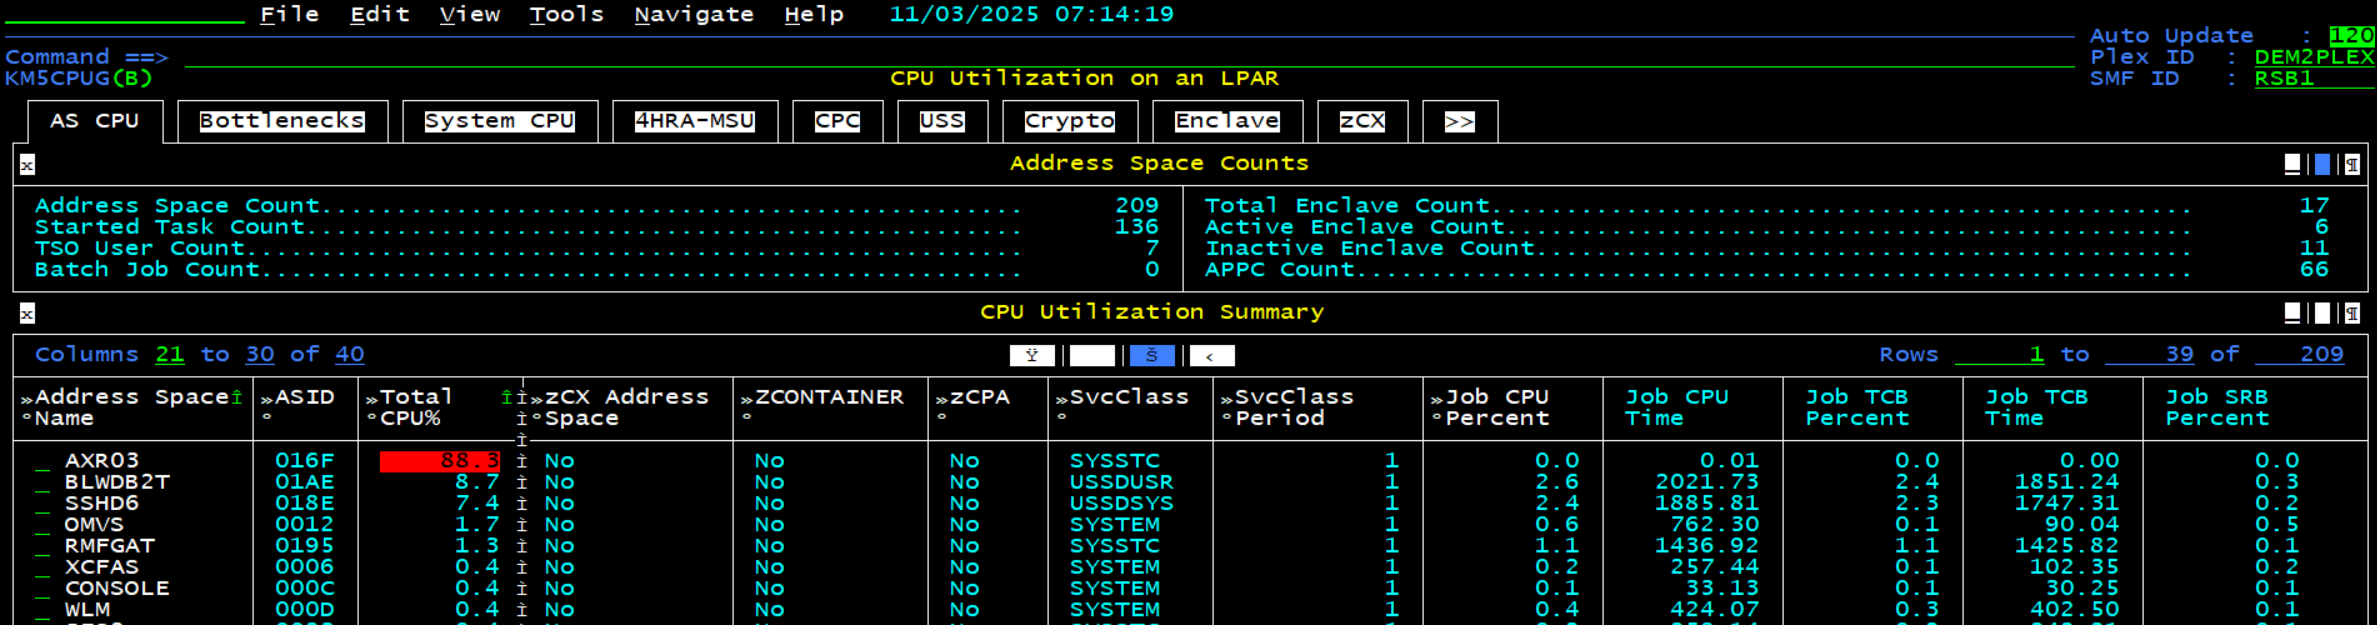Click » icon beside Total CPU% header

tap(372, 399)
